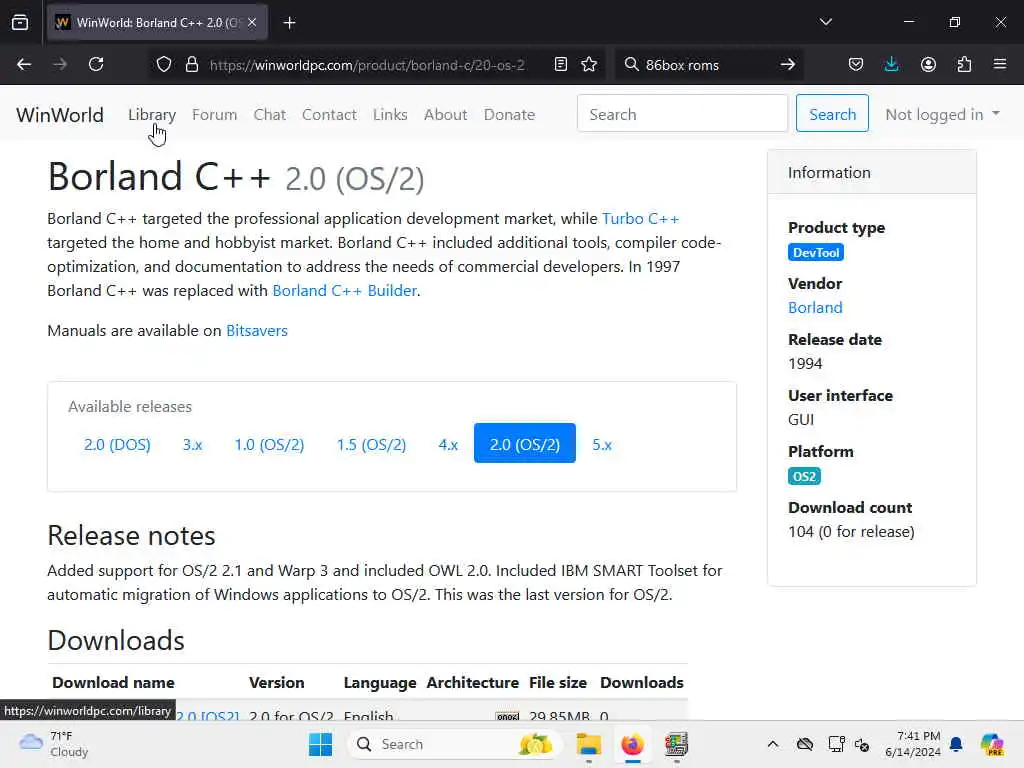
Task: Show hidden system tray icons
Action: 773,744
